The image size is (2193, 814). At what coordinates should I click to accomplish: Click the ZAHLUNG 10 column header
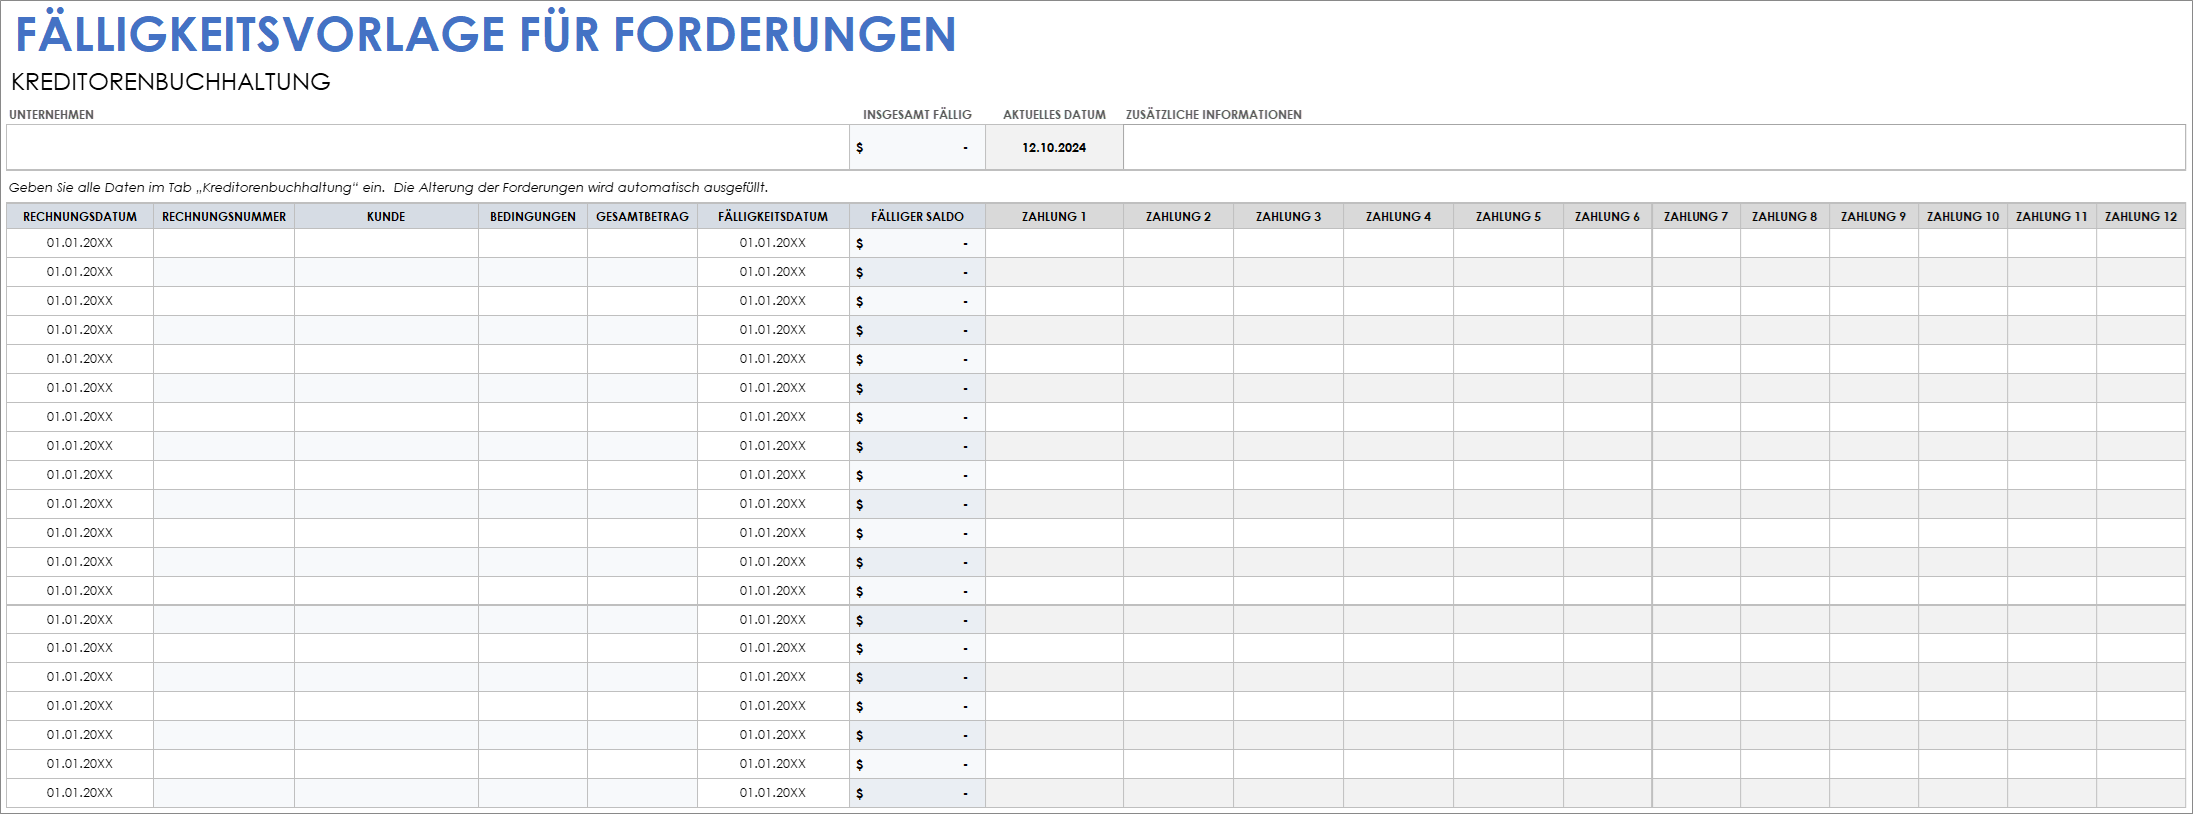[x=1963, y=216]
